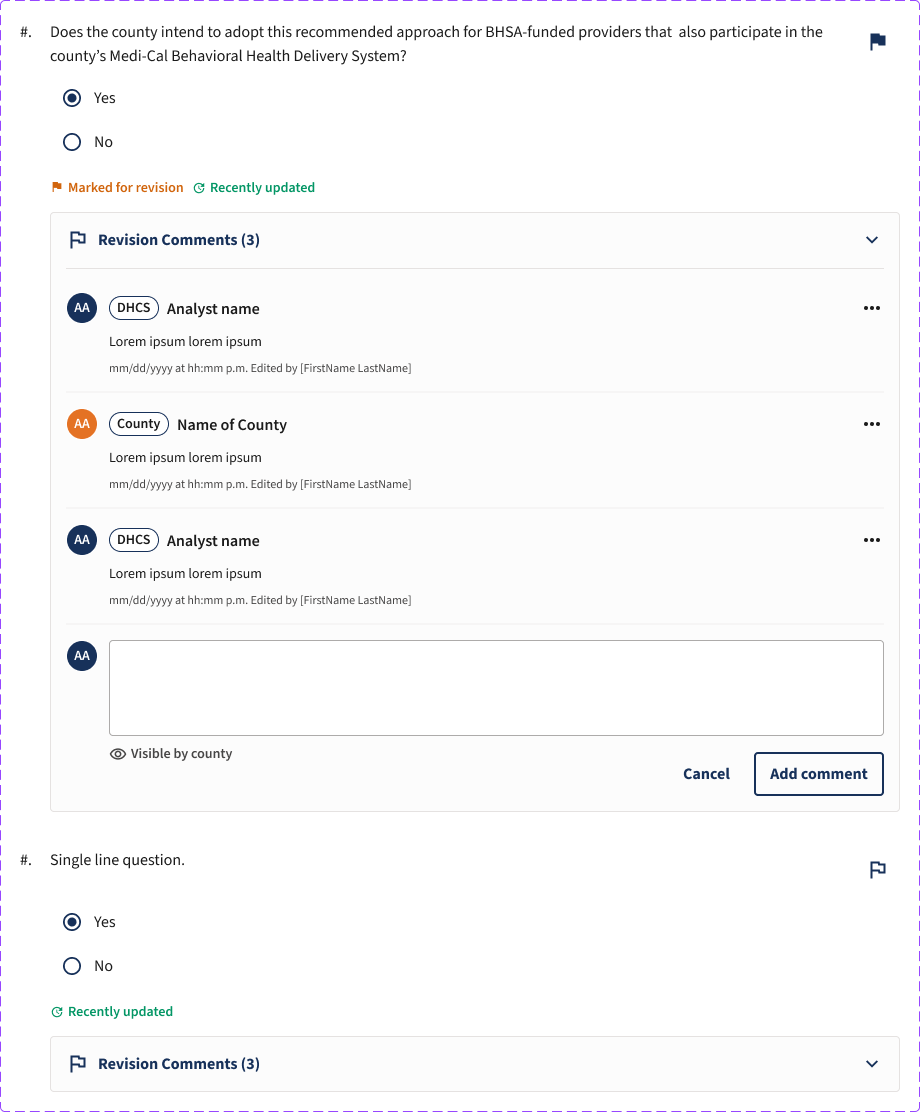Click the Add comment button
The width and height of the screenshot is (920, 1112).
(x=819, y=774)
